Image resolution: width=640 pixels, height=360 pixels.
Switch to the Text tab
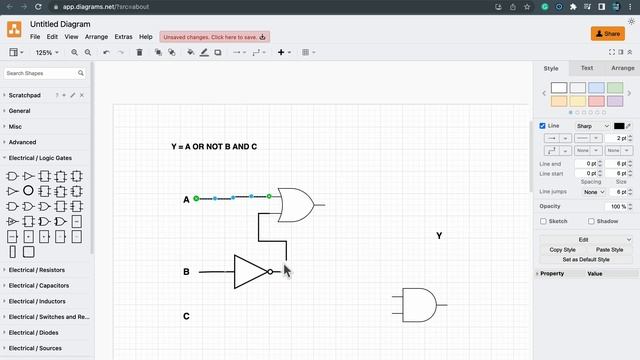587,68
